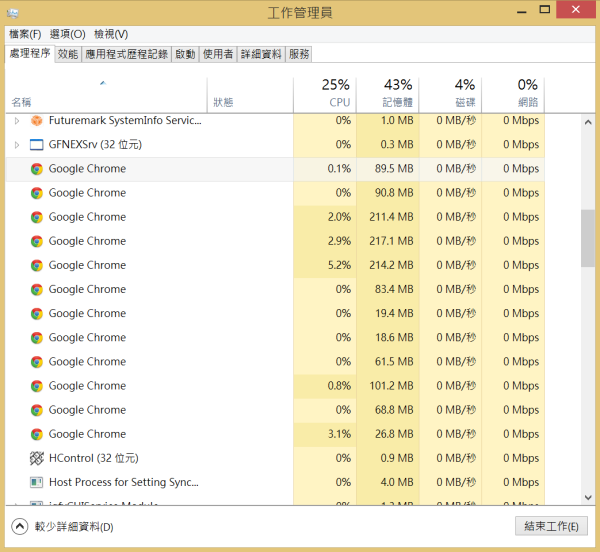Switch to the 應用程式歷程記錄 tab
600x552 pixels.
click(126, 54)
